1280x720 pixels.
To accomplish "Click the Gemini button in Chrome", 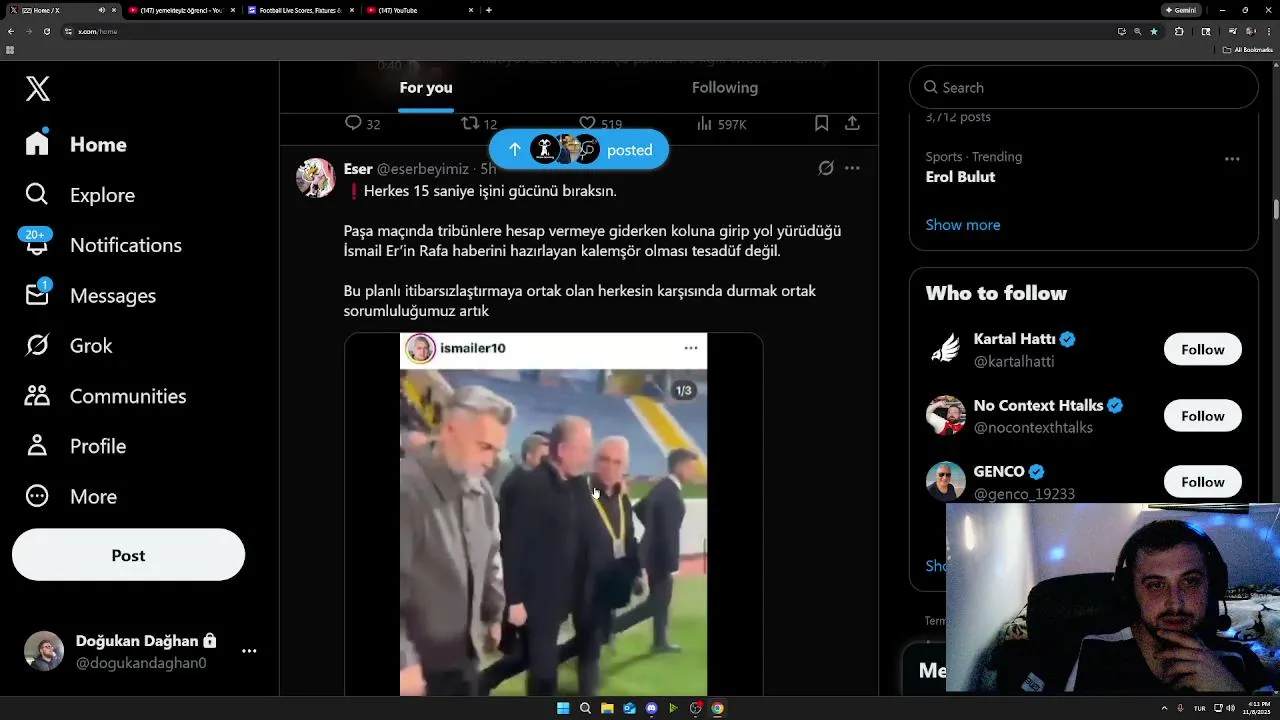I will point(1181,10).
